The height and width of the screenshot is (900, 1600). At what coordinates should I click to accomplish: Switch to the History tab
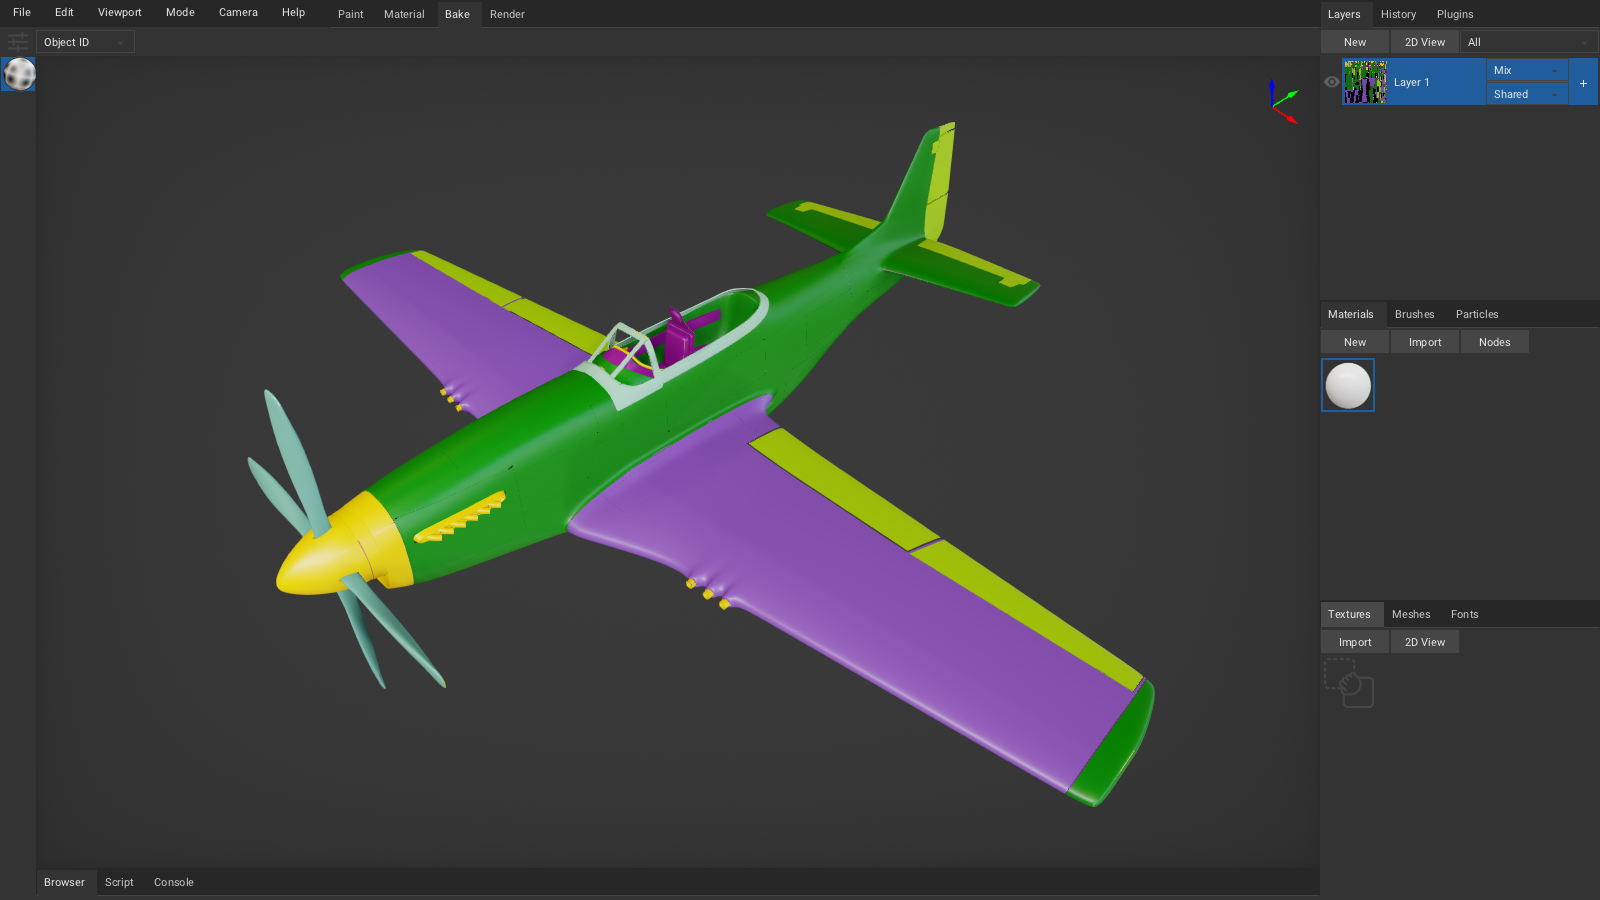click(x=1398, y=14)
